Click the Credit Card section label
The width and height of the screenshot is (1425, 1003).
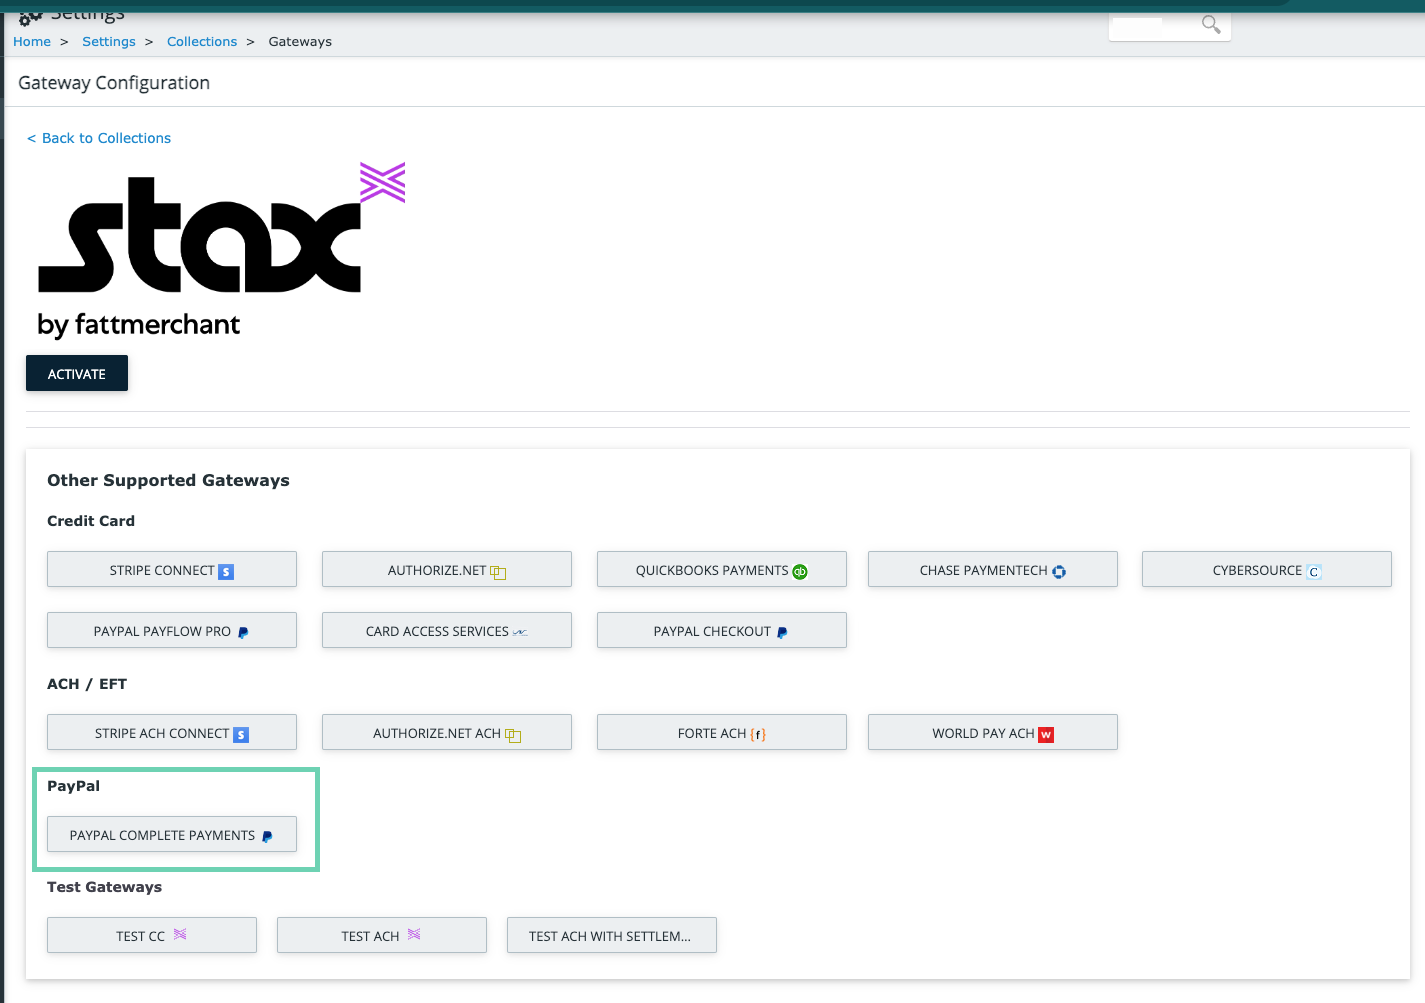coord(91,521)
